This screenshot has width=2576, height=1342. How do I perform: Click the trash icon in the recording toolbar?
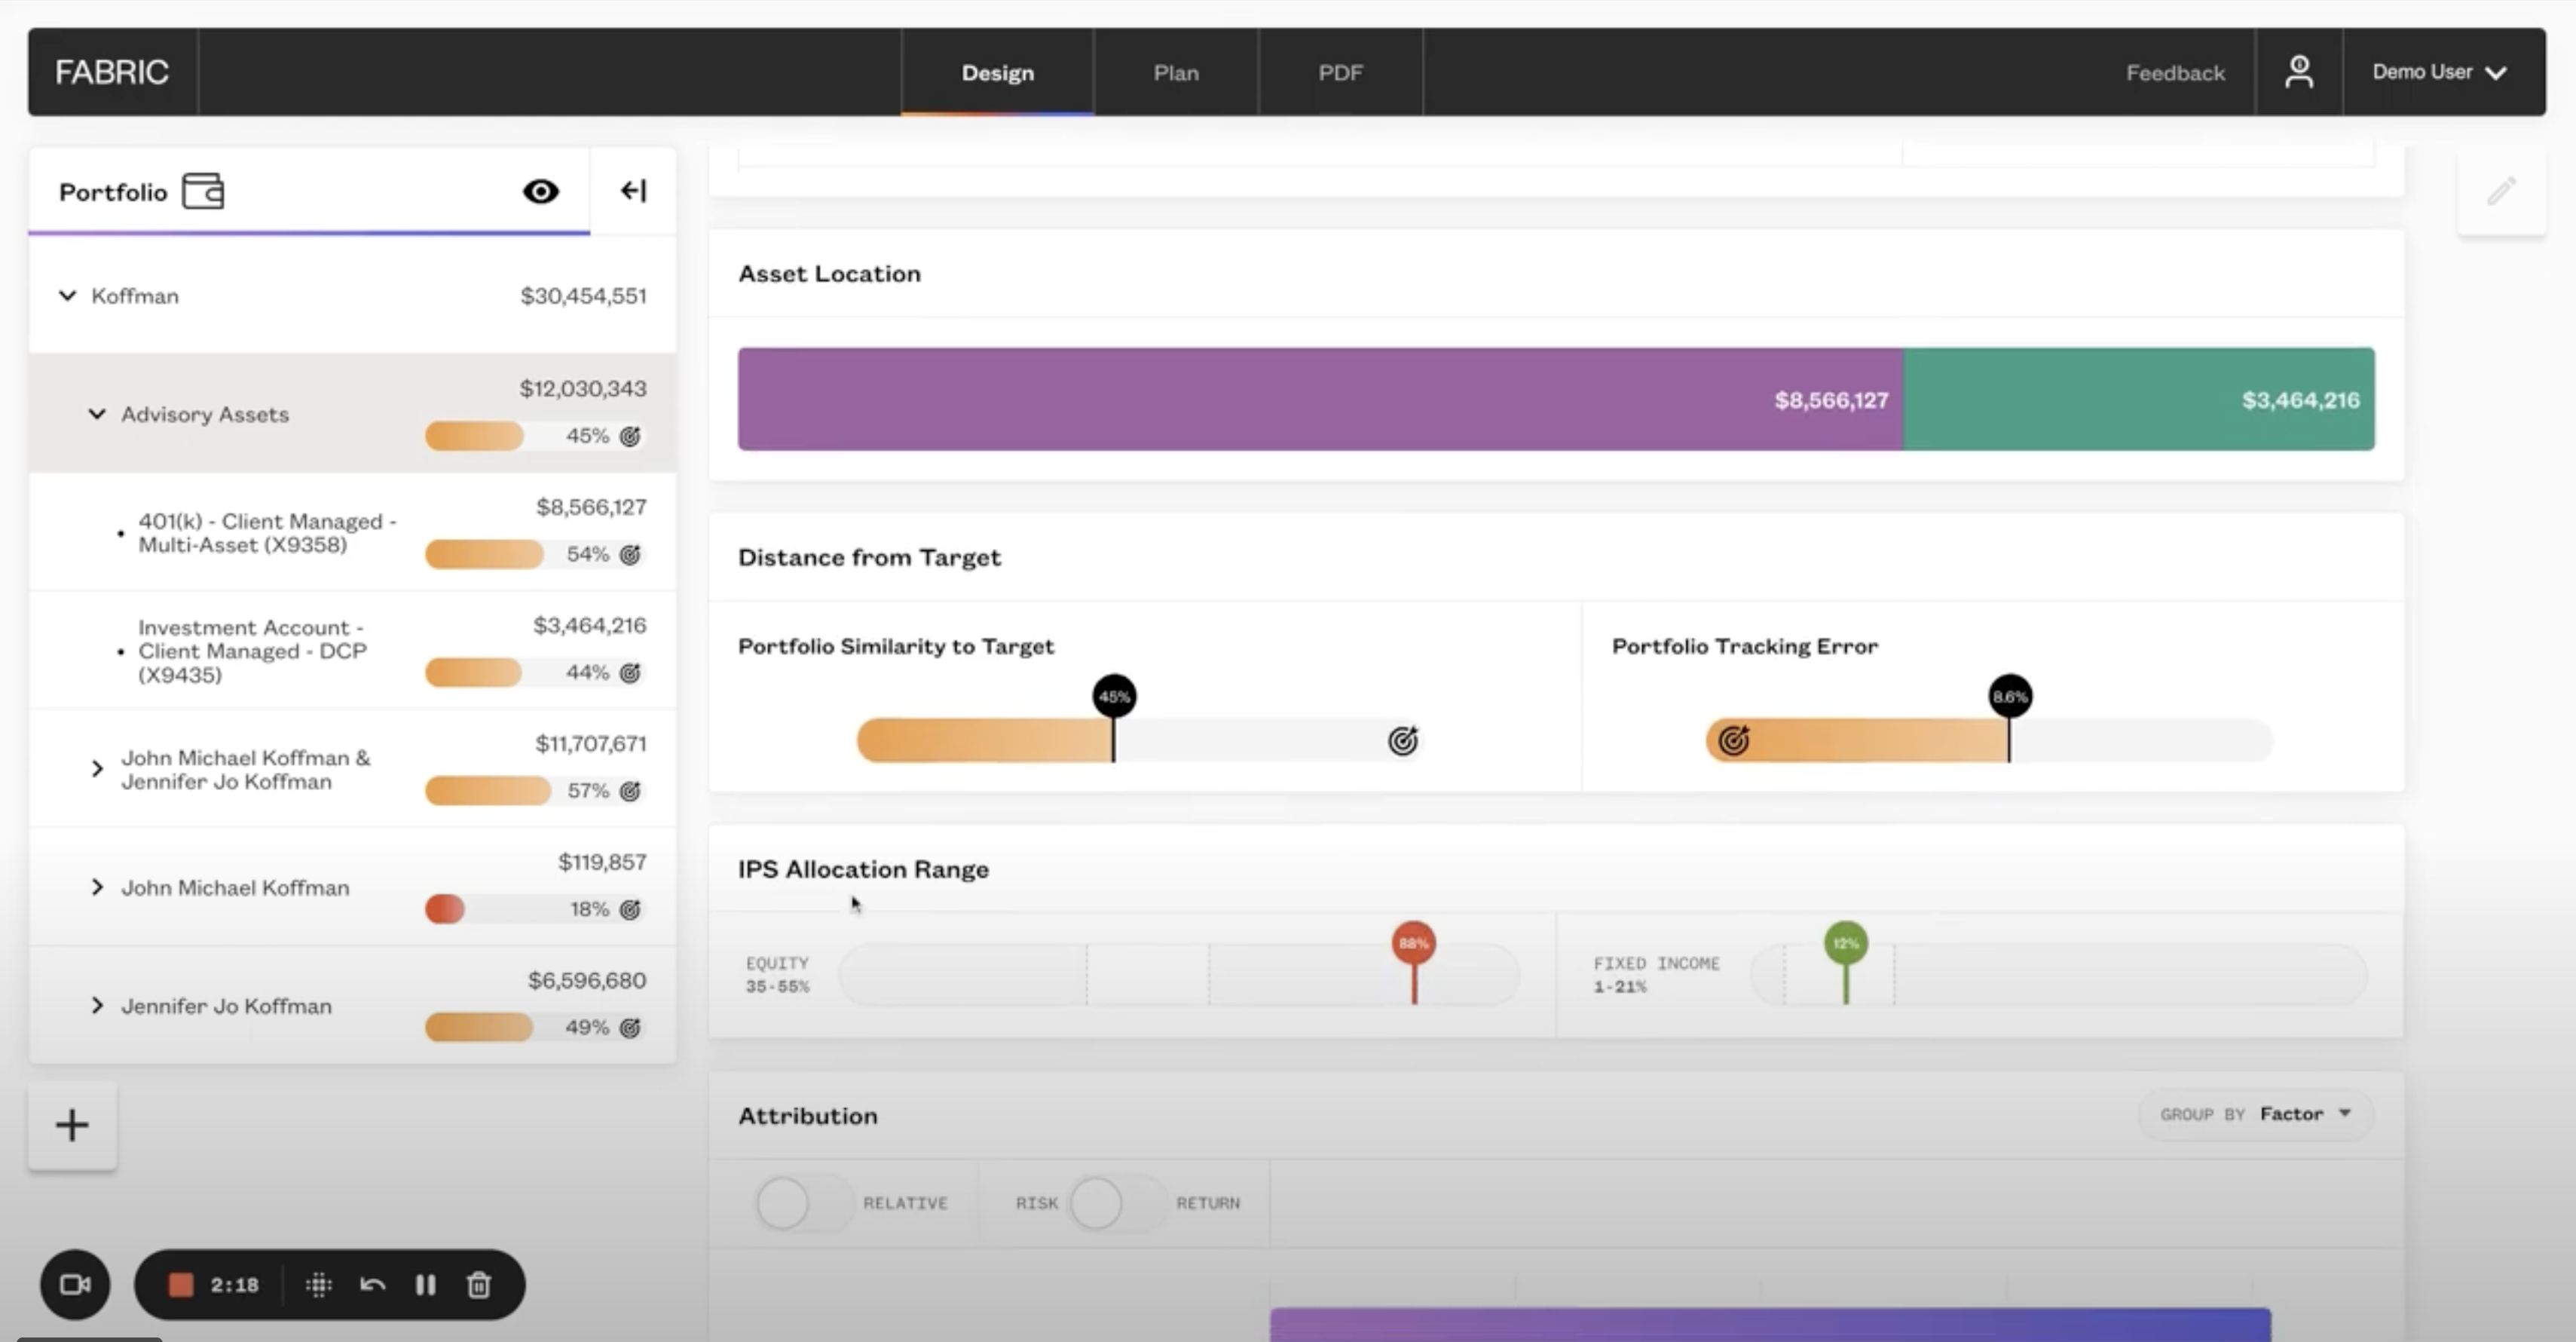(478, 1285)
